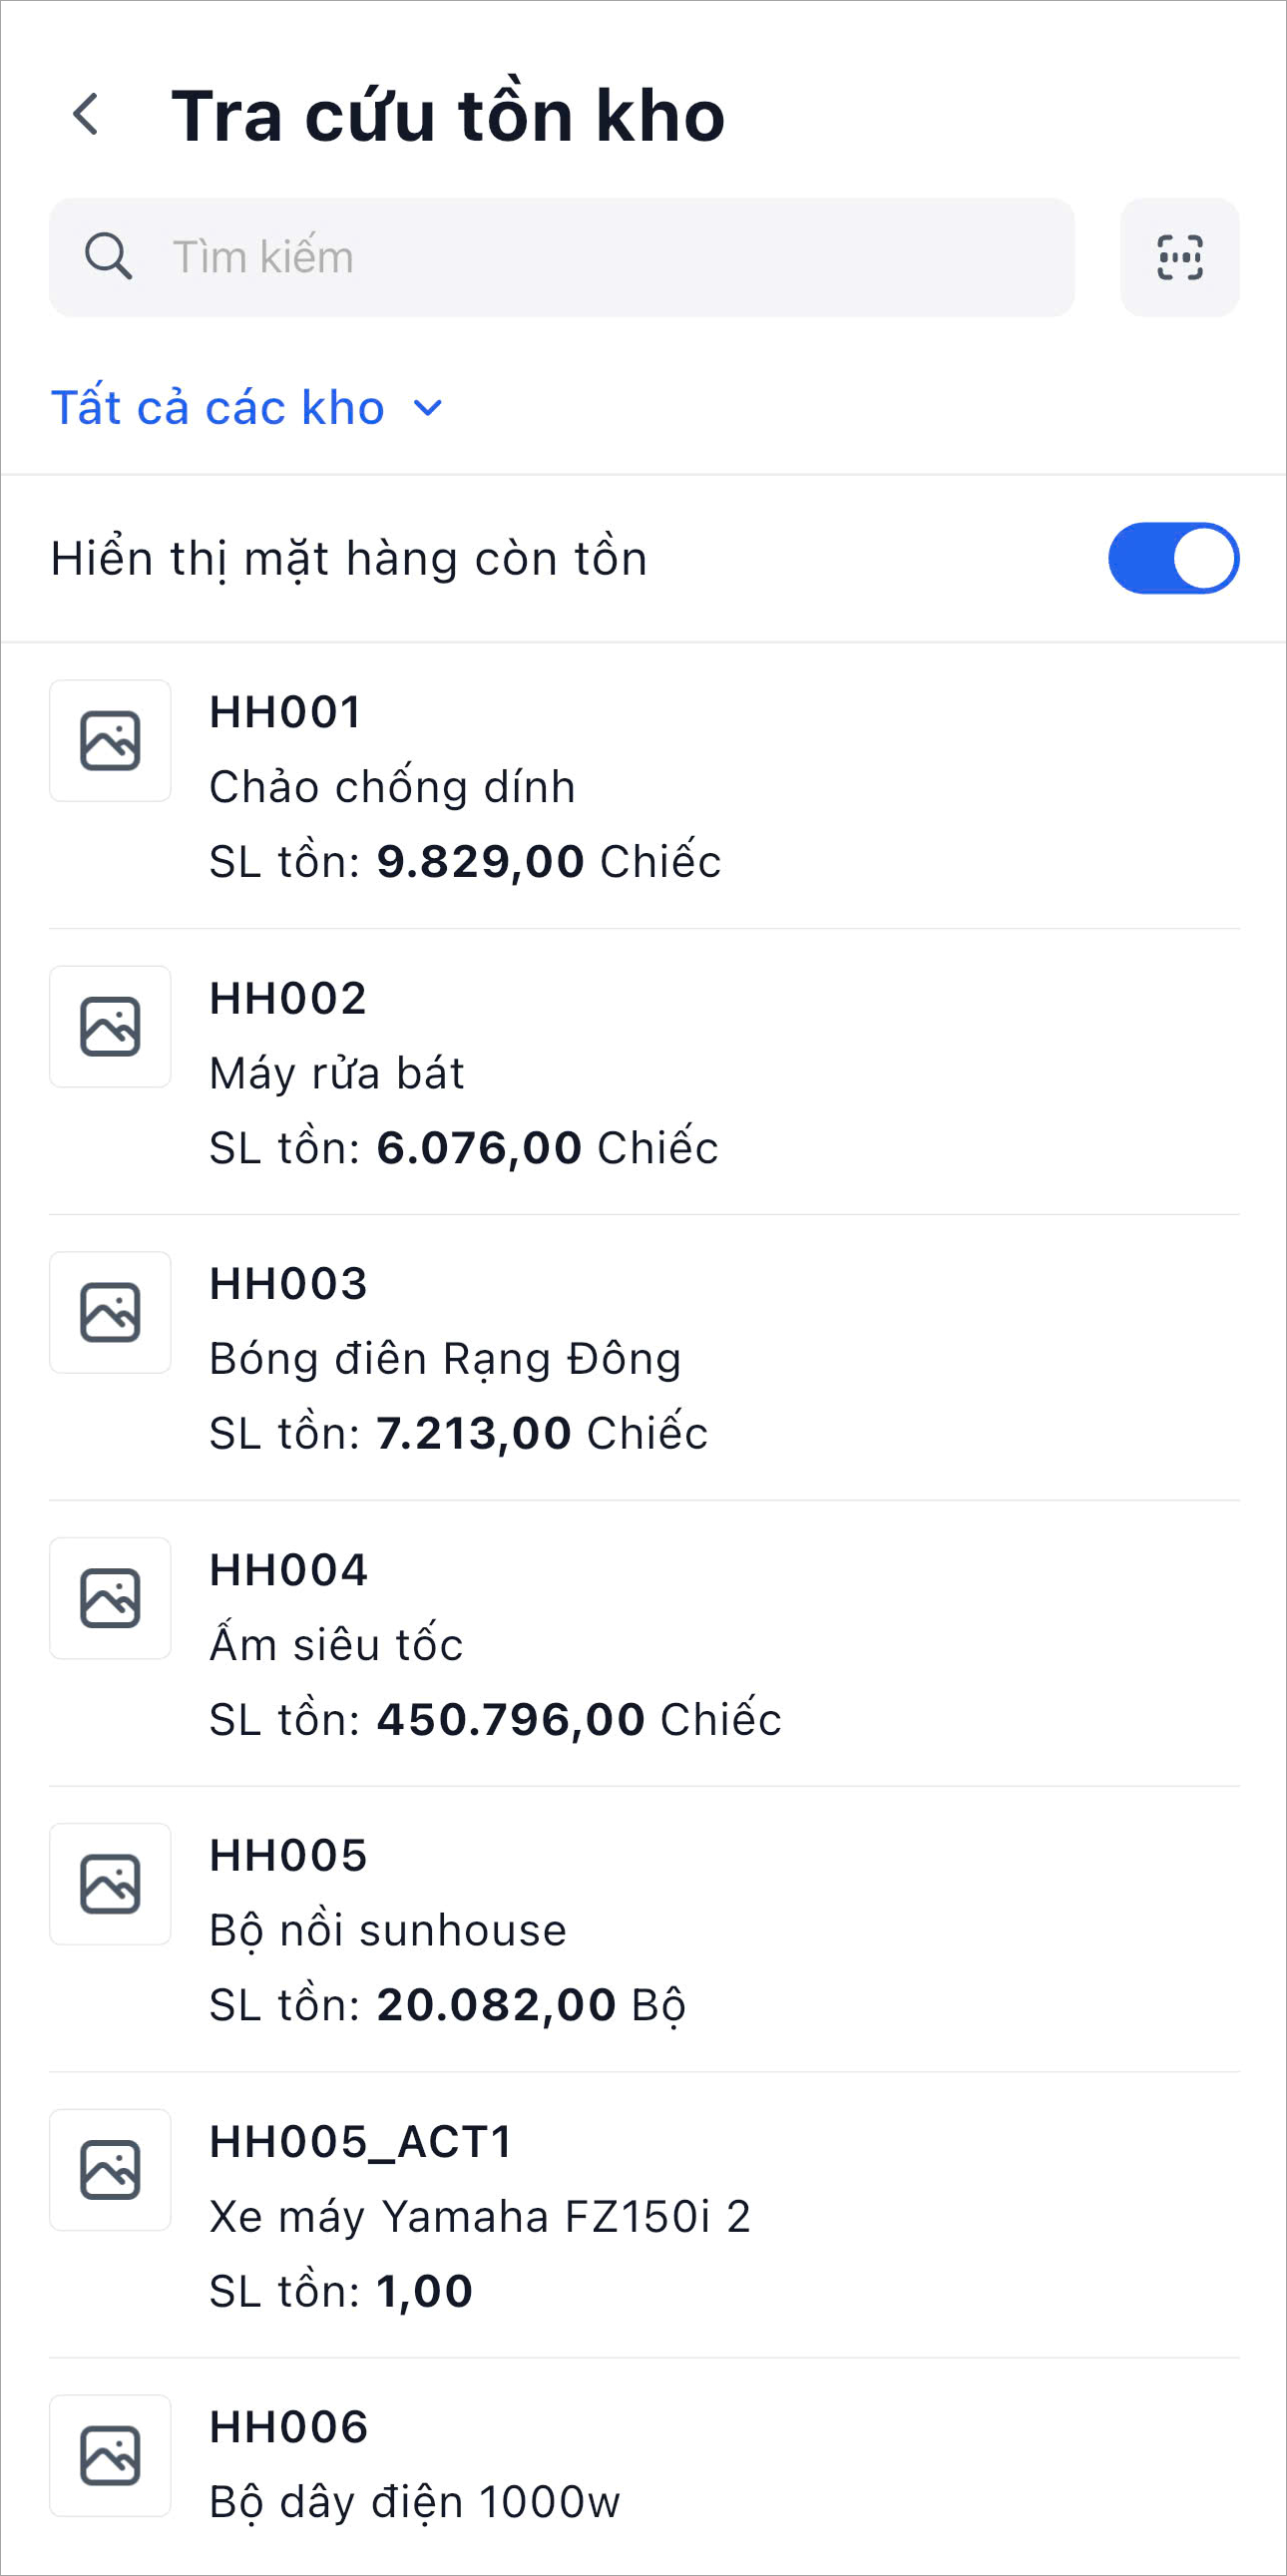
Task: Click the warehouse filter chevron arrow
Action: [x=428, y=408]
